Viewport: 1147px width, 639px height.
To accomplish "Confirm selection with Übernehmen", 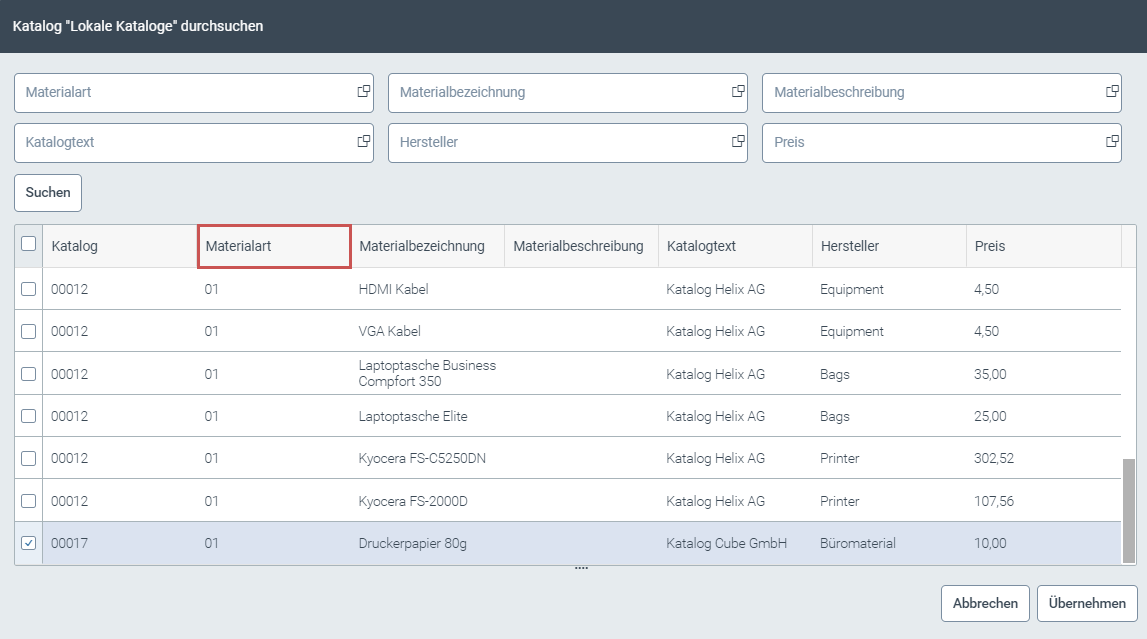I will coord(1088,603).
